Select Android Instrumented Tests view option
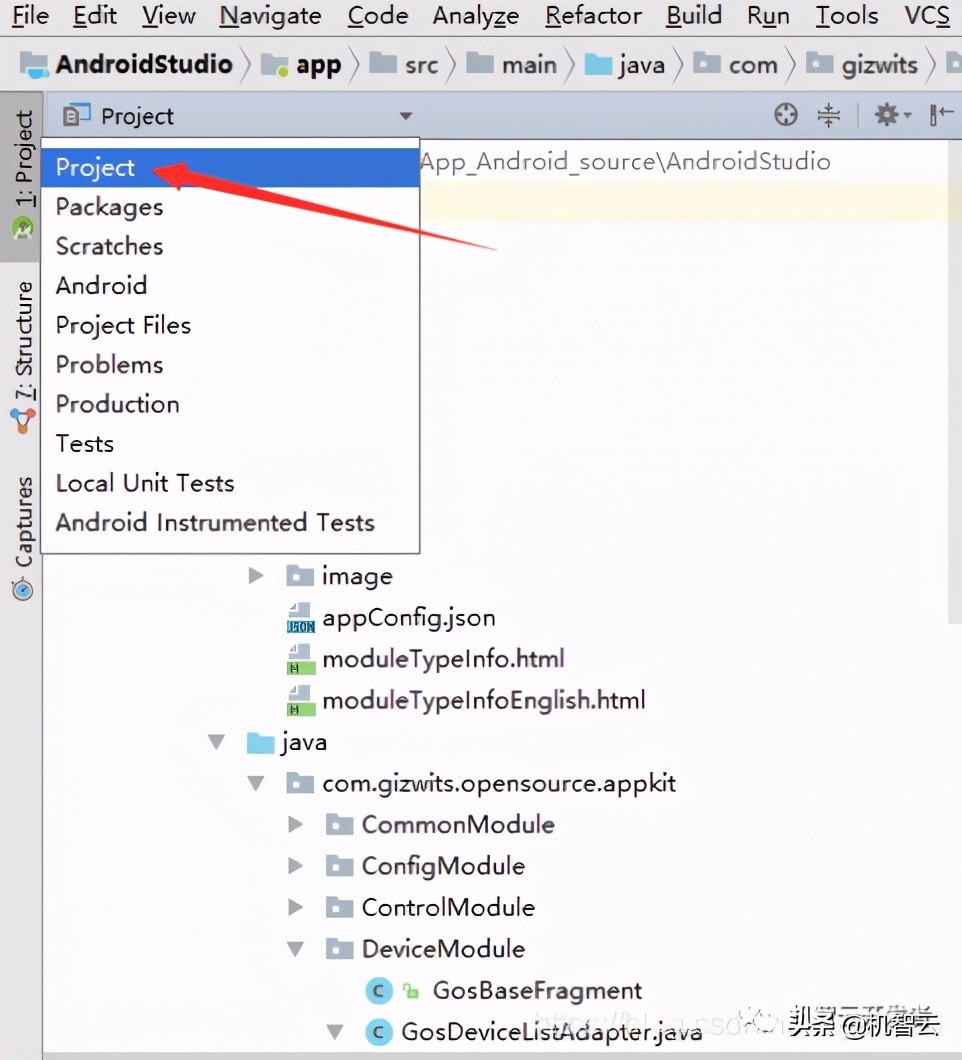Viewport: 962px width, 1060px height. [231, 522]
